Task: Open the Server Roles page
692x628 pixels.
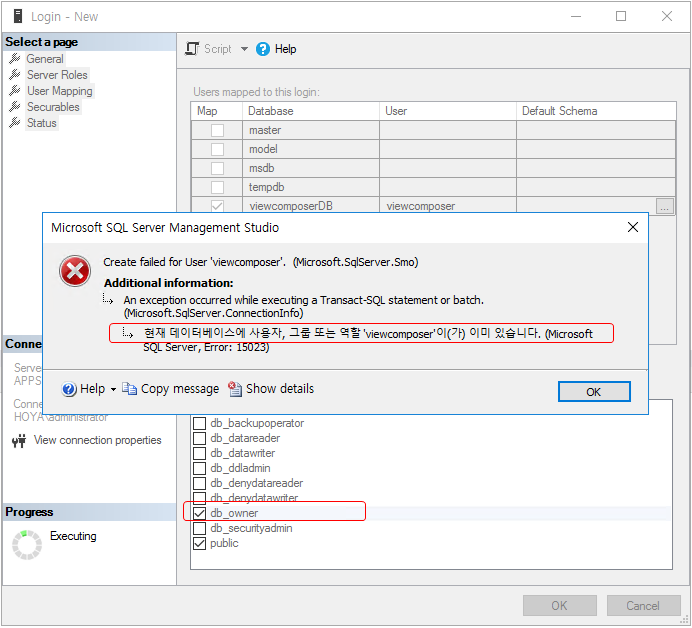Action: 57,75
